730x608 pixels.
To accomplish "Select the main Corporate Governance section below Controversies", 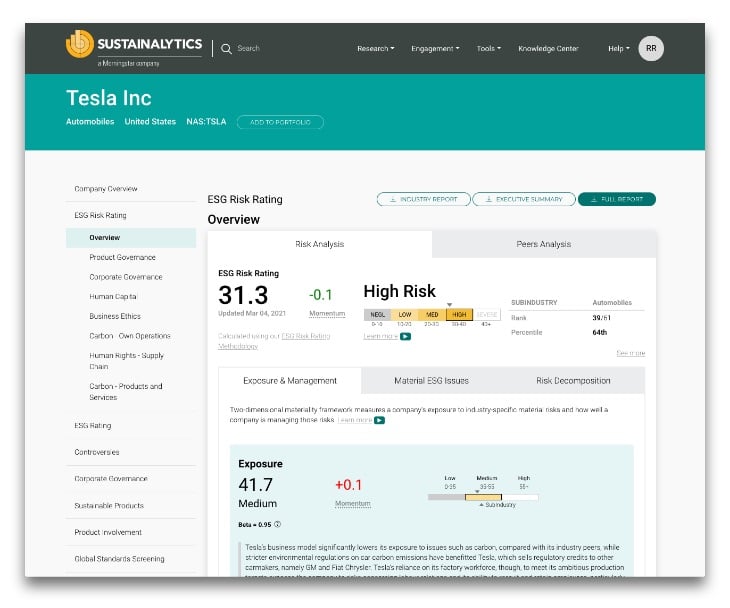I will 111,479.
